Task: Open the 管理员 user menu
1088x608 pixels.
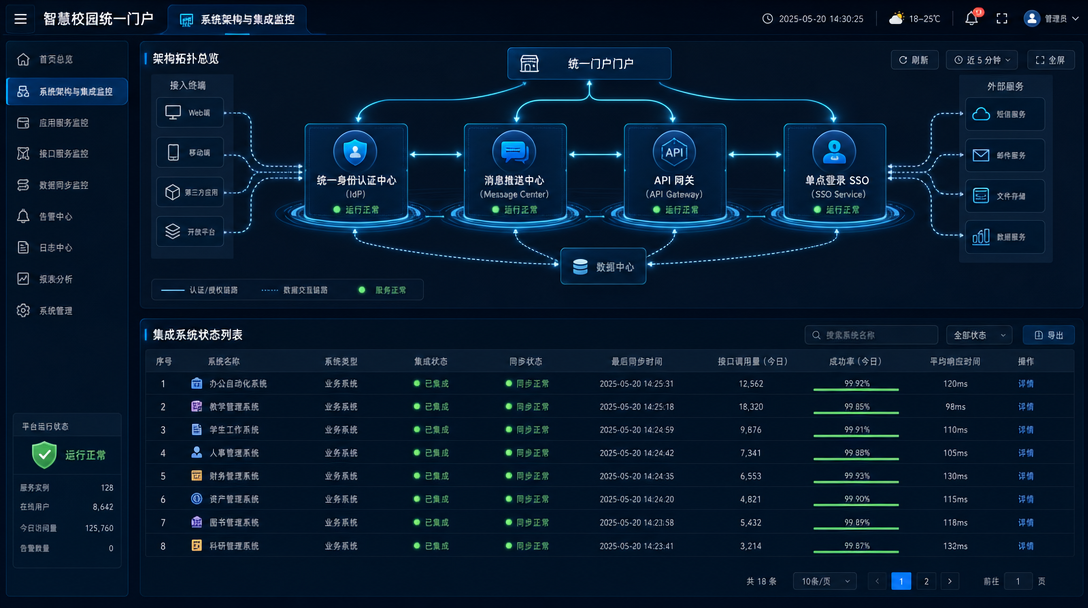Action: pos(1051,19)
